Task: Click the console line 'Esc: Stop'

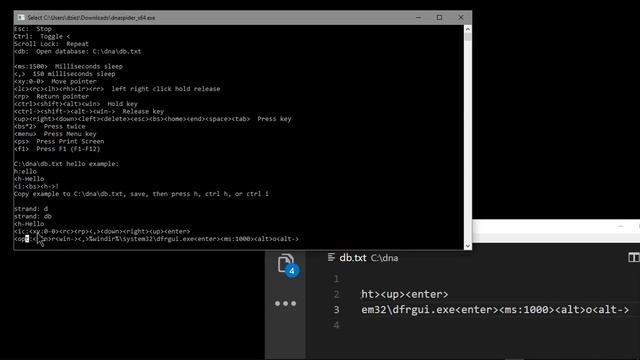Action: pyautogui.click(x=33, y=29)
